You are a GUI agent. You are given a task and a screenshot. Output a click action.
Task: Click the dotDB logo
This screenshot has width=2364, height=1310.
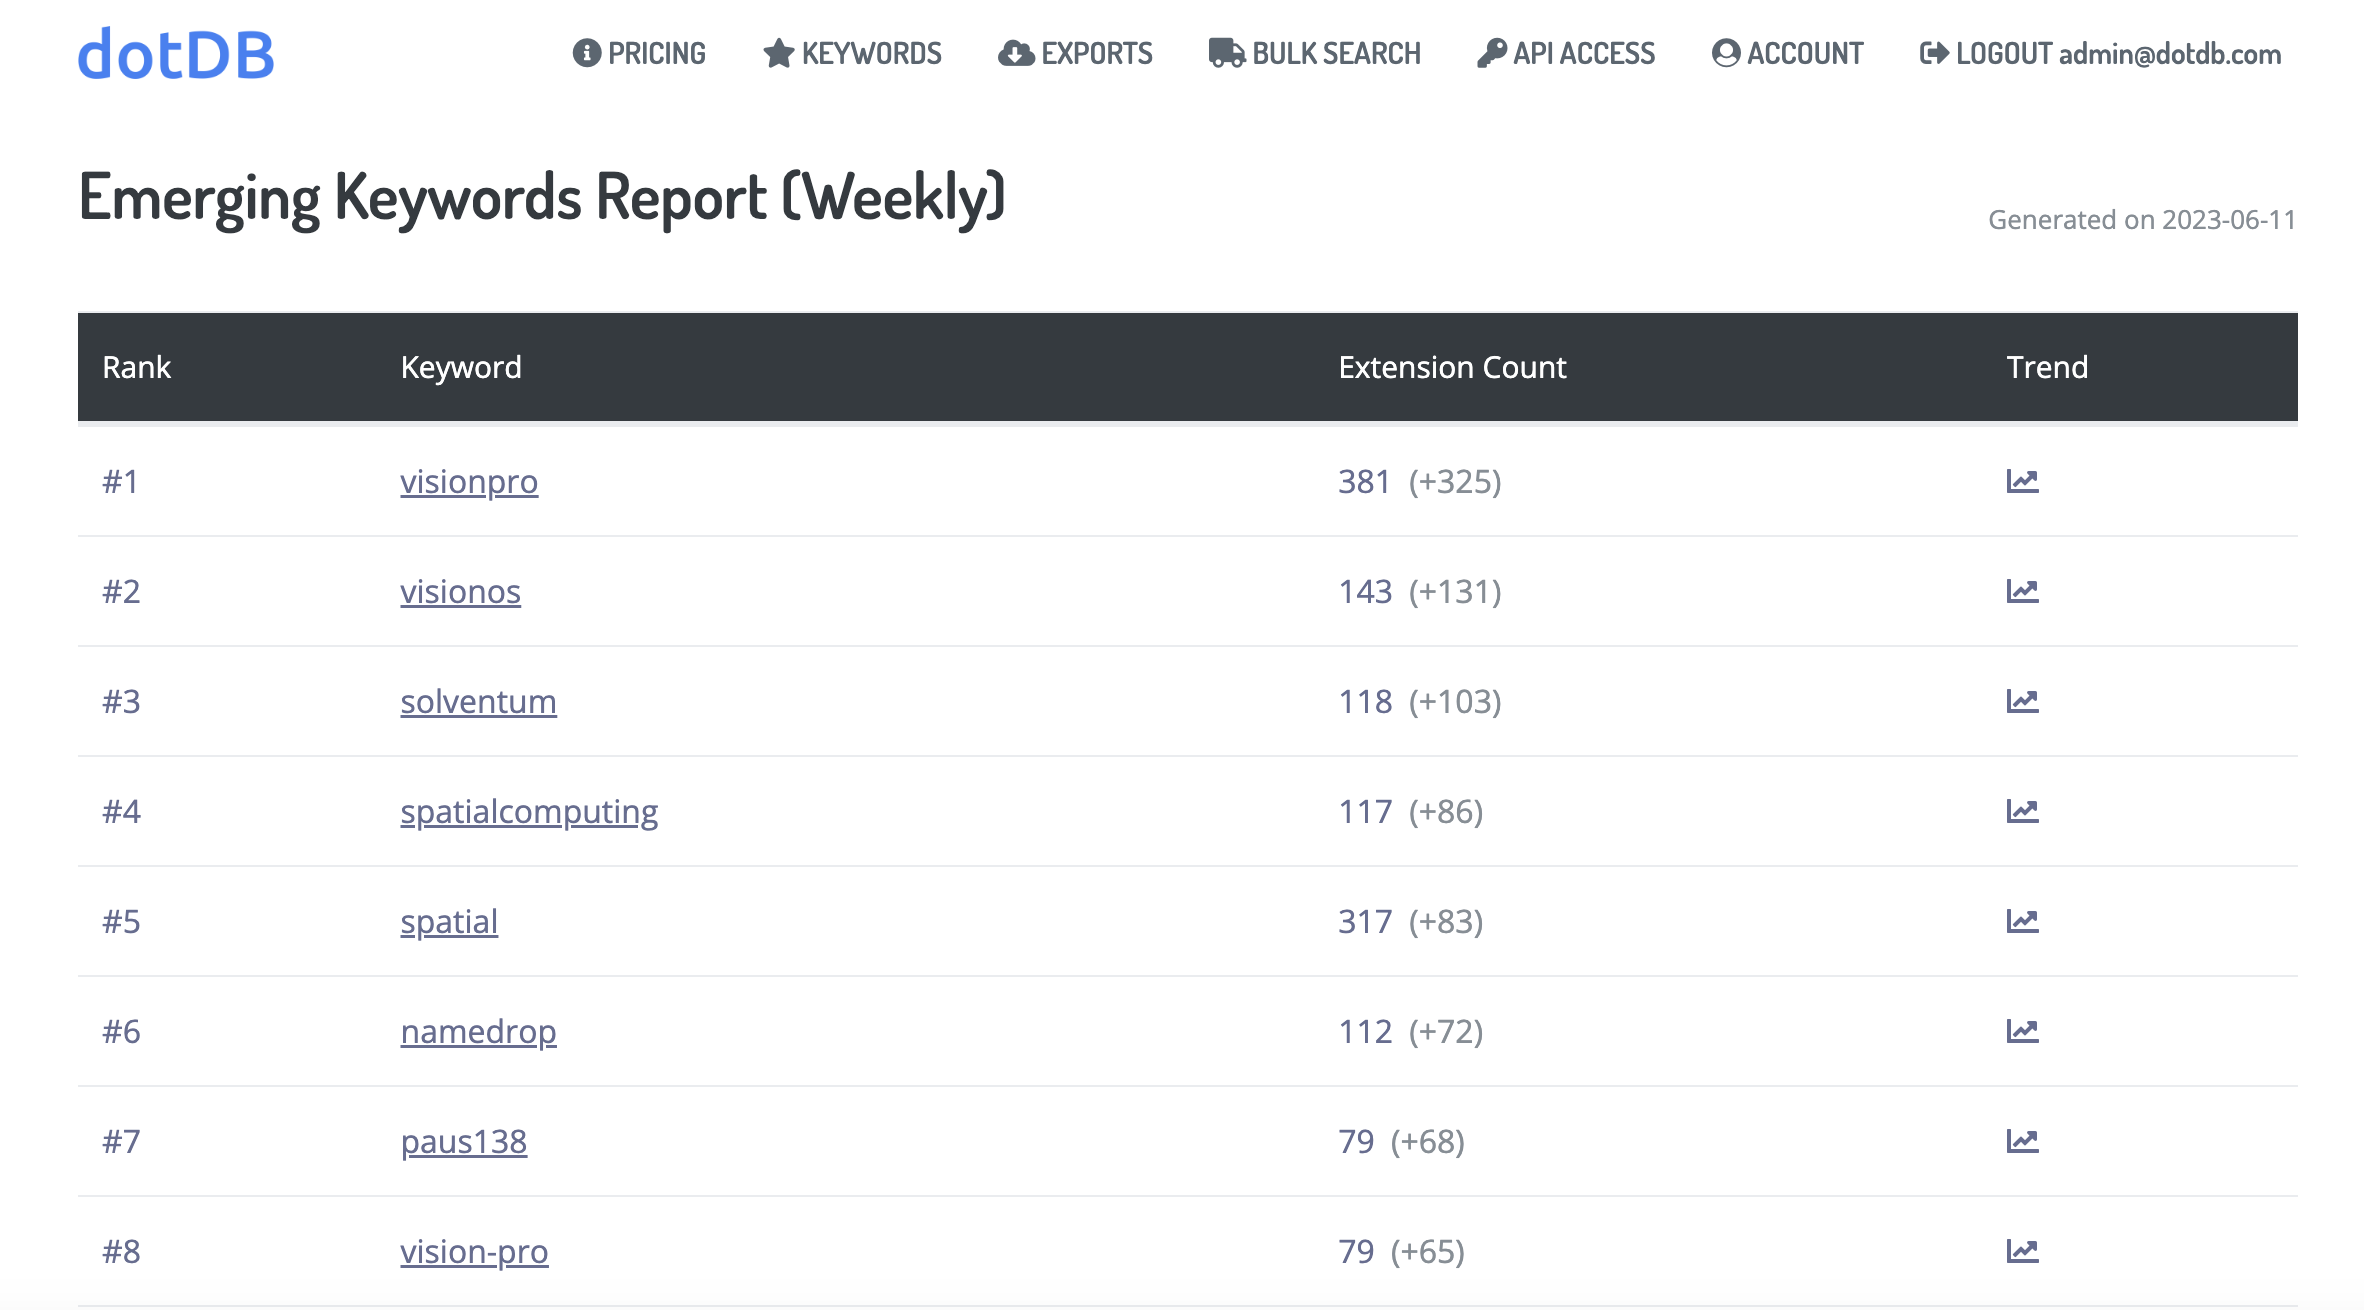coord(176,54)
